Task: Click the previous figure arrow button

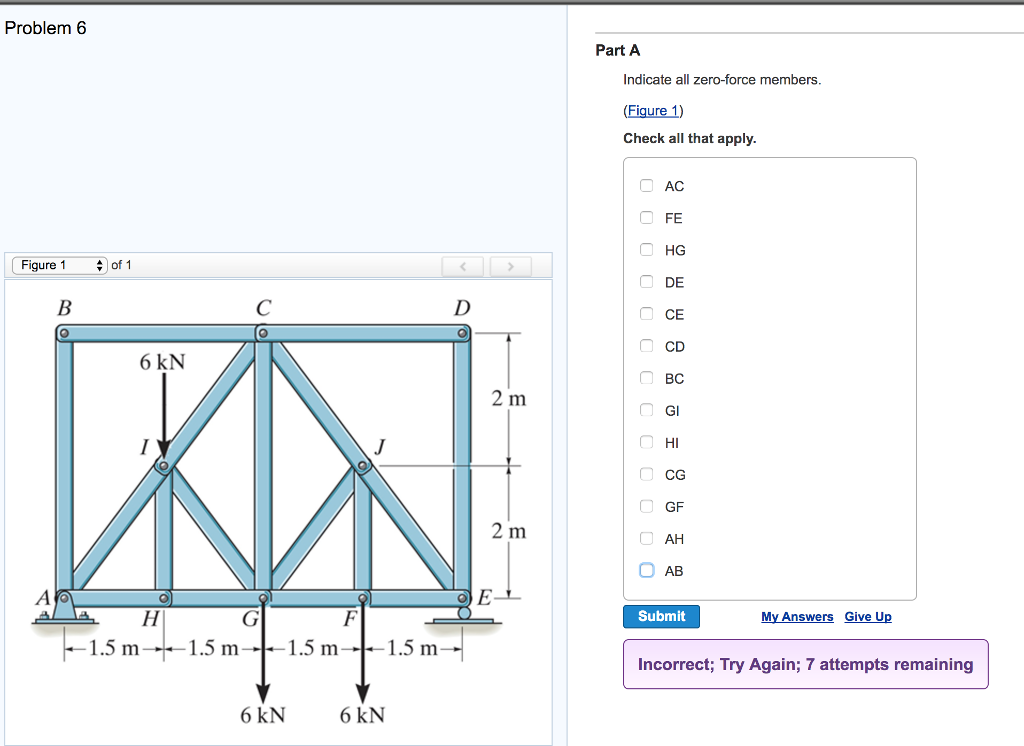Action: [463, 266]
